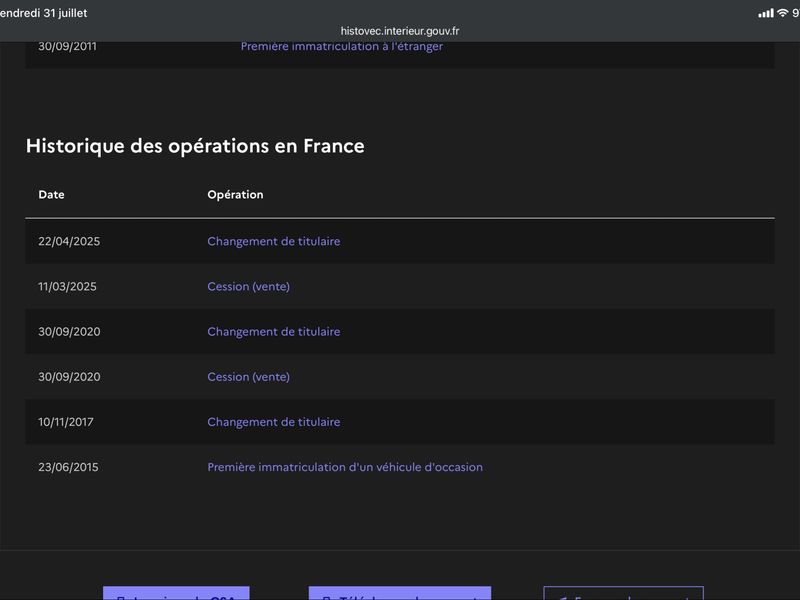Open 'Changement de titulaire' dated 30/09/2020

[x=273, y=332]
